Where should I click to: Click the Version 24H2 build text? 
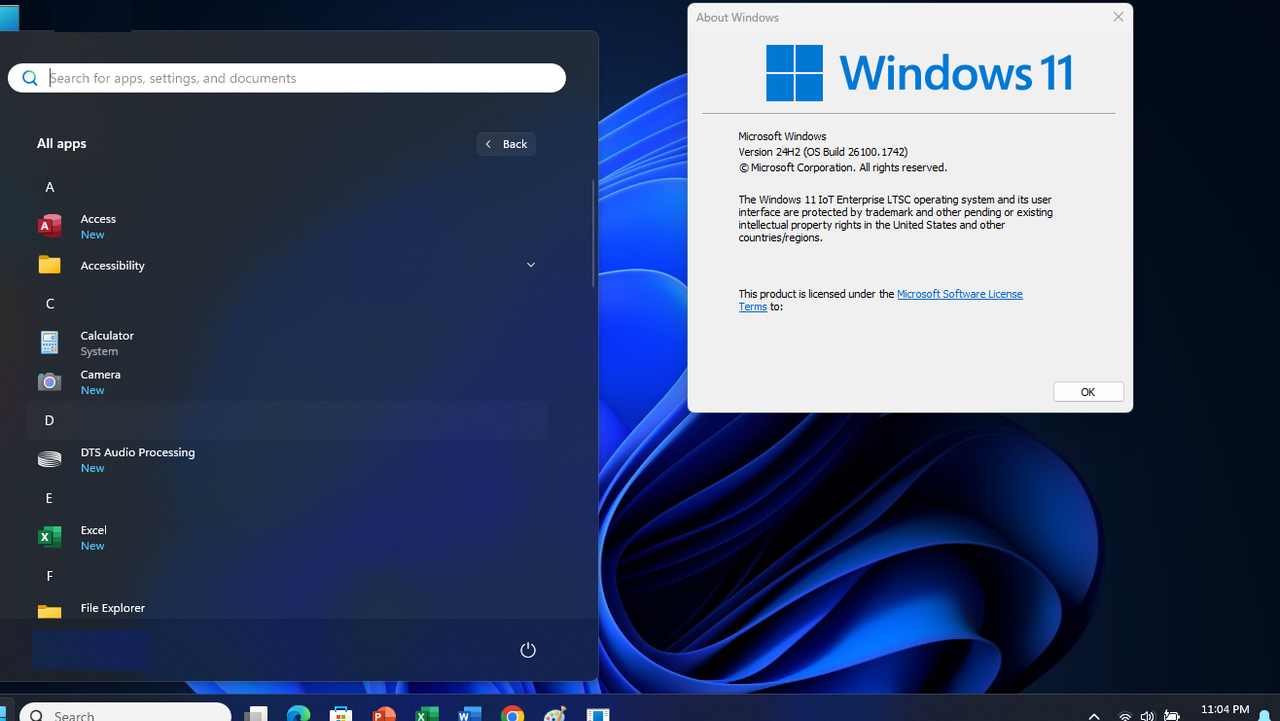[822, 152]
